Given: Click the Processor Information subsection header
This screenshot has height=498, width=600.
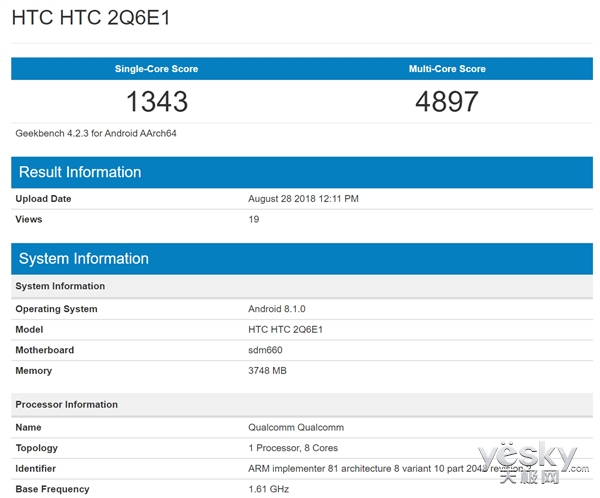Looking at the screenshot, I should (x=67, y=404).
